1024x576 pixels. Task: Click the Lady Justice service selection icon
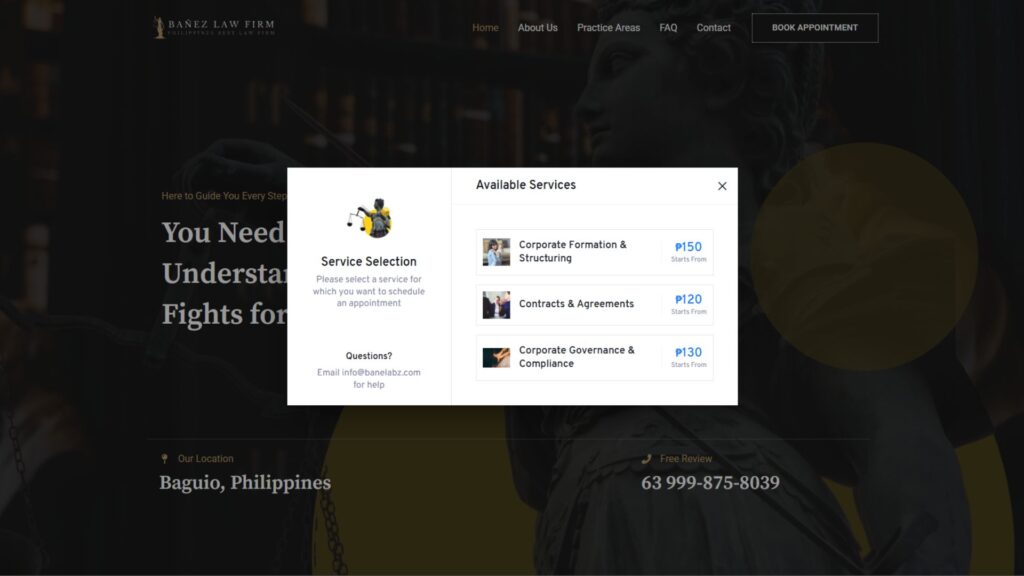(x=370, y=217)
